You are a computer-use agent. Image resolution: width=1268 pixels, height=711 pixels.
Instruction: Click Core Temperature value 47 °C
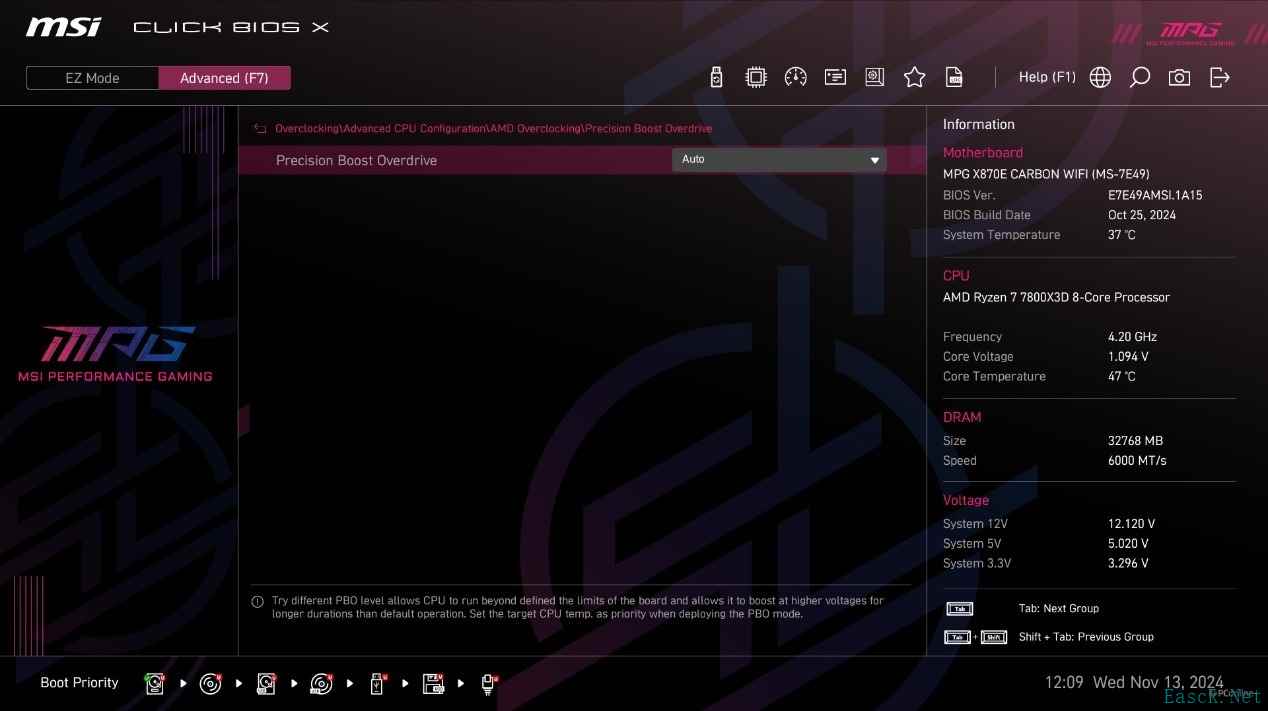click(1122, 377)
